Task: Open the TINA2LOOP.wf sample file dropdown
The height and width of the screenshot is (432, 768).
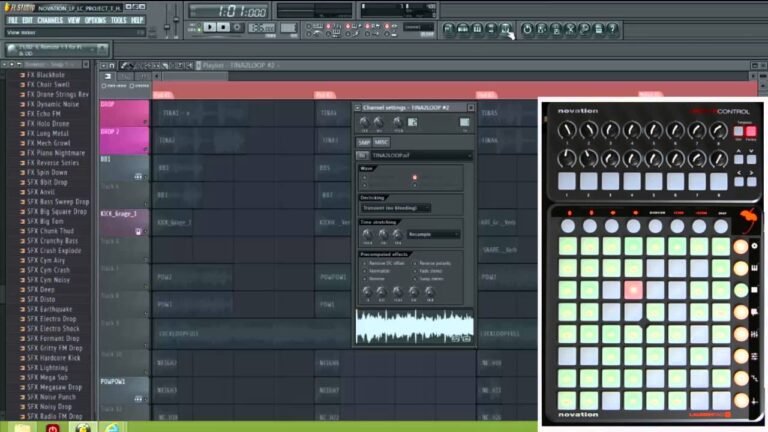Action: [x=421, y=155]
